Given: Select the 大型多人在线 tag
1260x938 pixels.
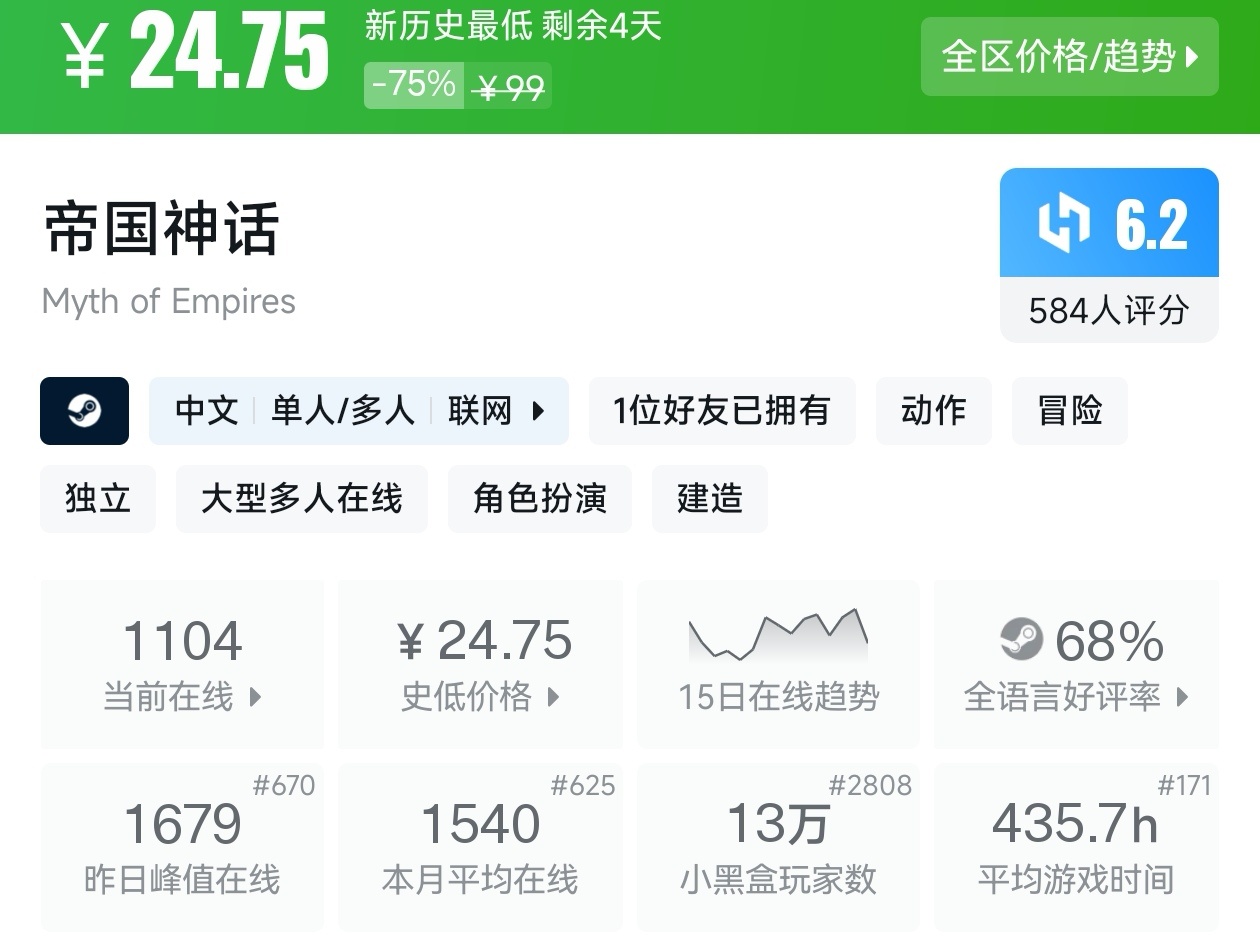Looking at the screenshot, I should [x=302, y=498].
